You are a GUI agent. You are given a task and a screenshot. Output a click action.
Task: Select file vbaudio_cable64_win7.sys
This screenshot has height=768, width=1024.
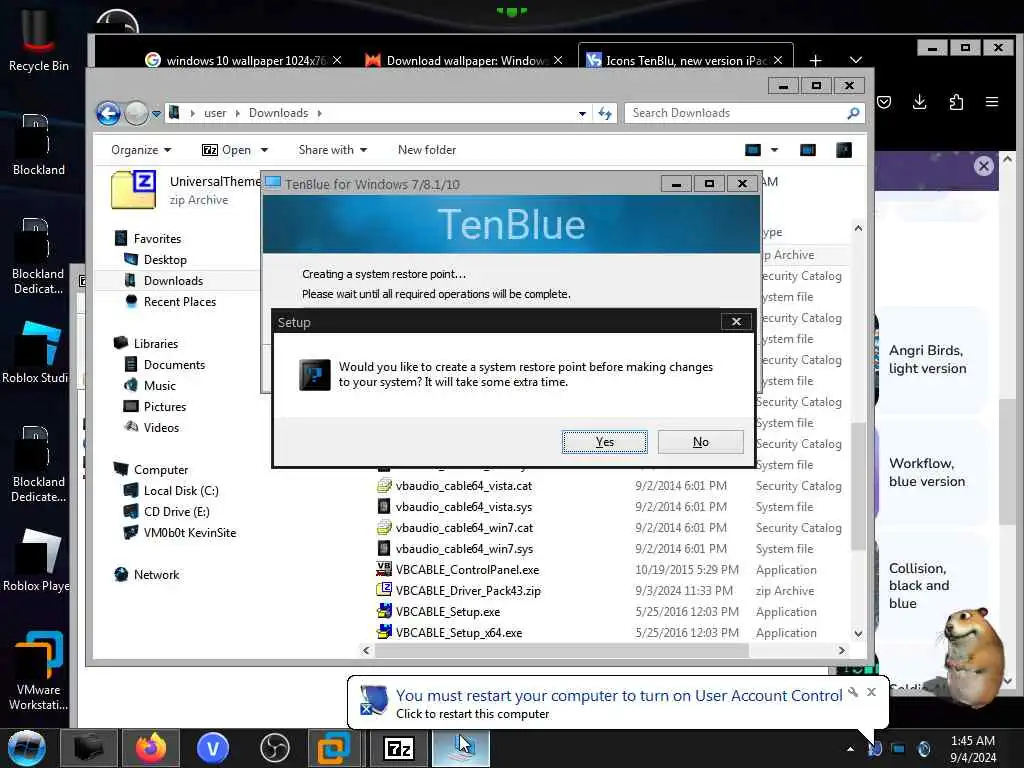pos(464,549)
